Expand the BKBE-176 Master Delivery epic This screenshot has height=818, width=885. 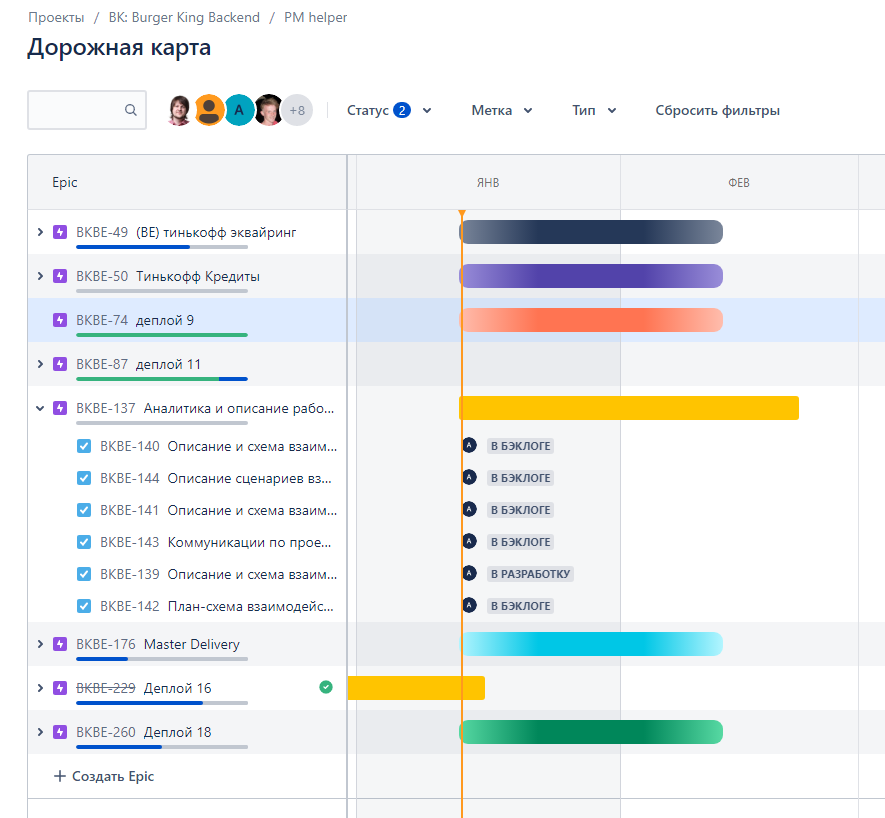pyautogui.click(x=40, y=644)
